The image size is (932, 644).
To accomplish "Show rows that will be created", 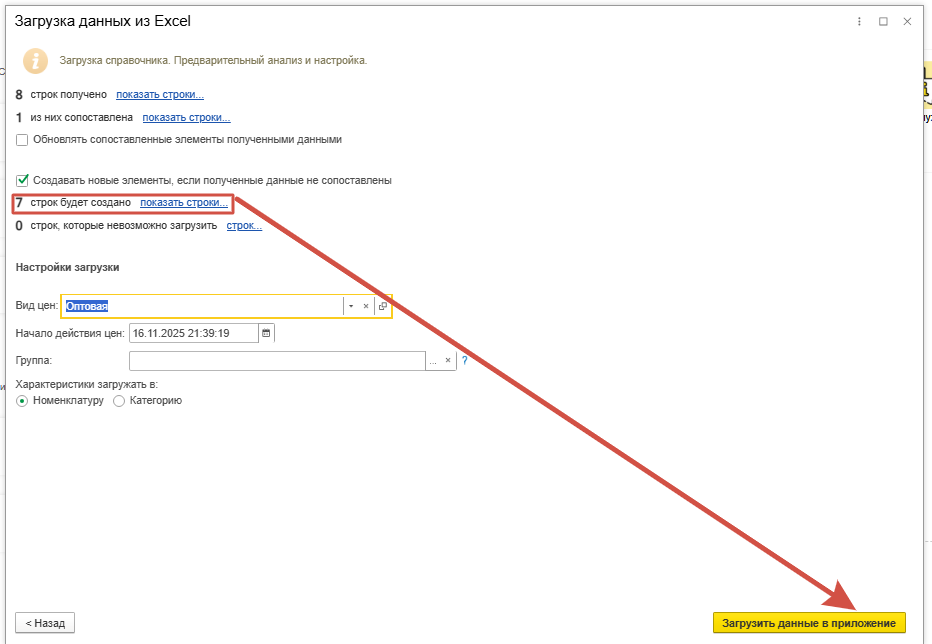I will click(184, 203).
